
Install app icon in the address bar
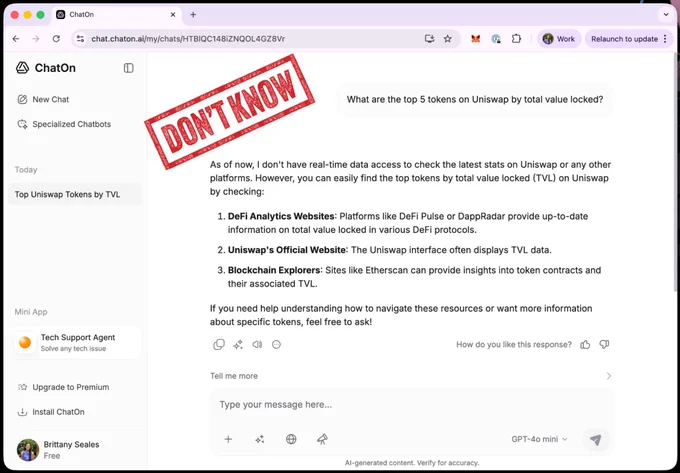(429, 39)
